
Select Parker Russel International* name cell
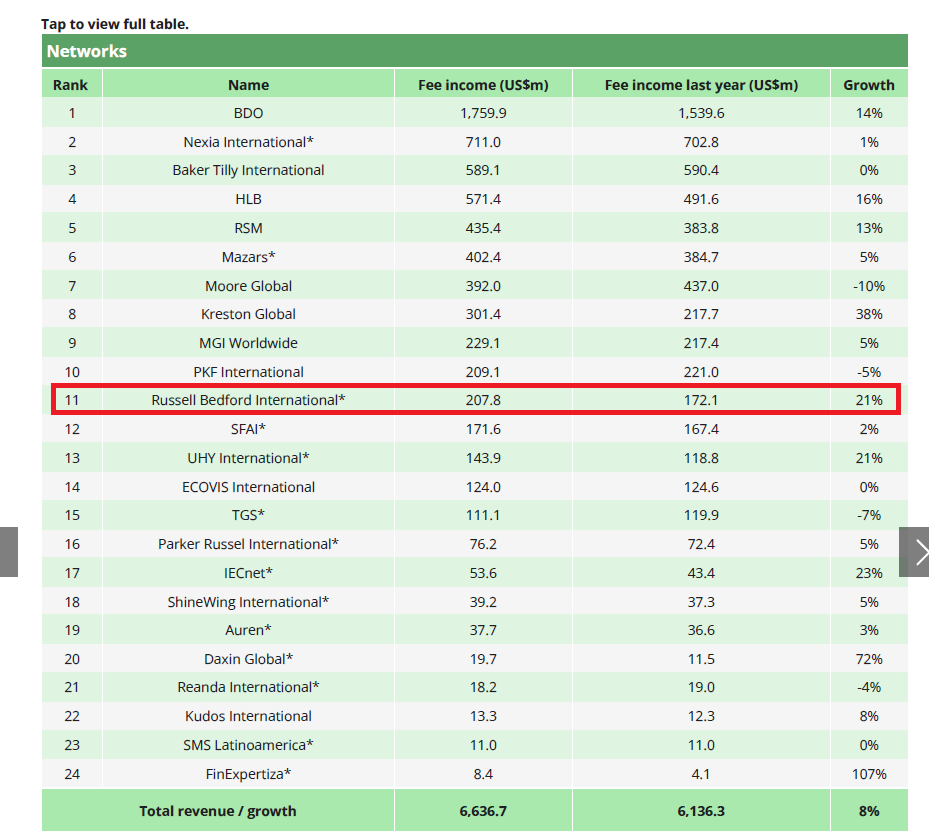pos(248,543)
